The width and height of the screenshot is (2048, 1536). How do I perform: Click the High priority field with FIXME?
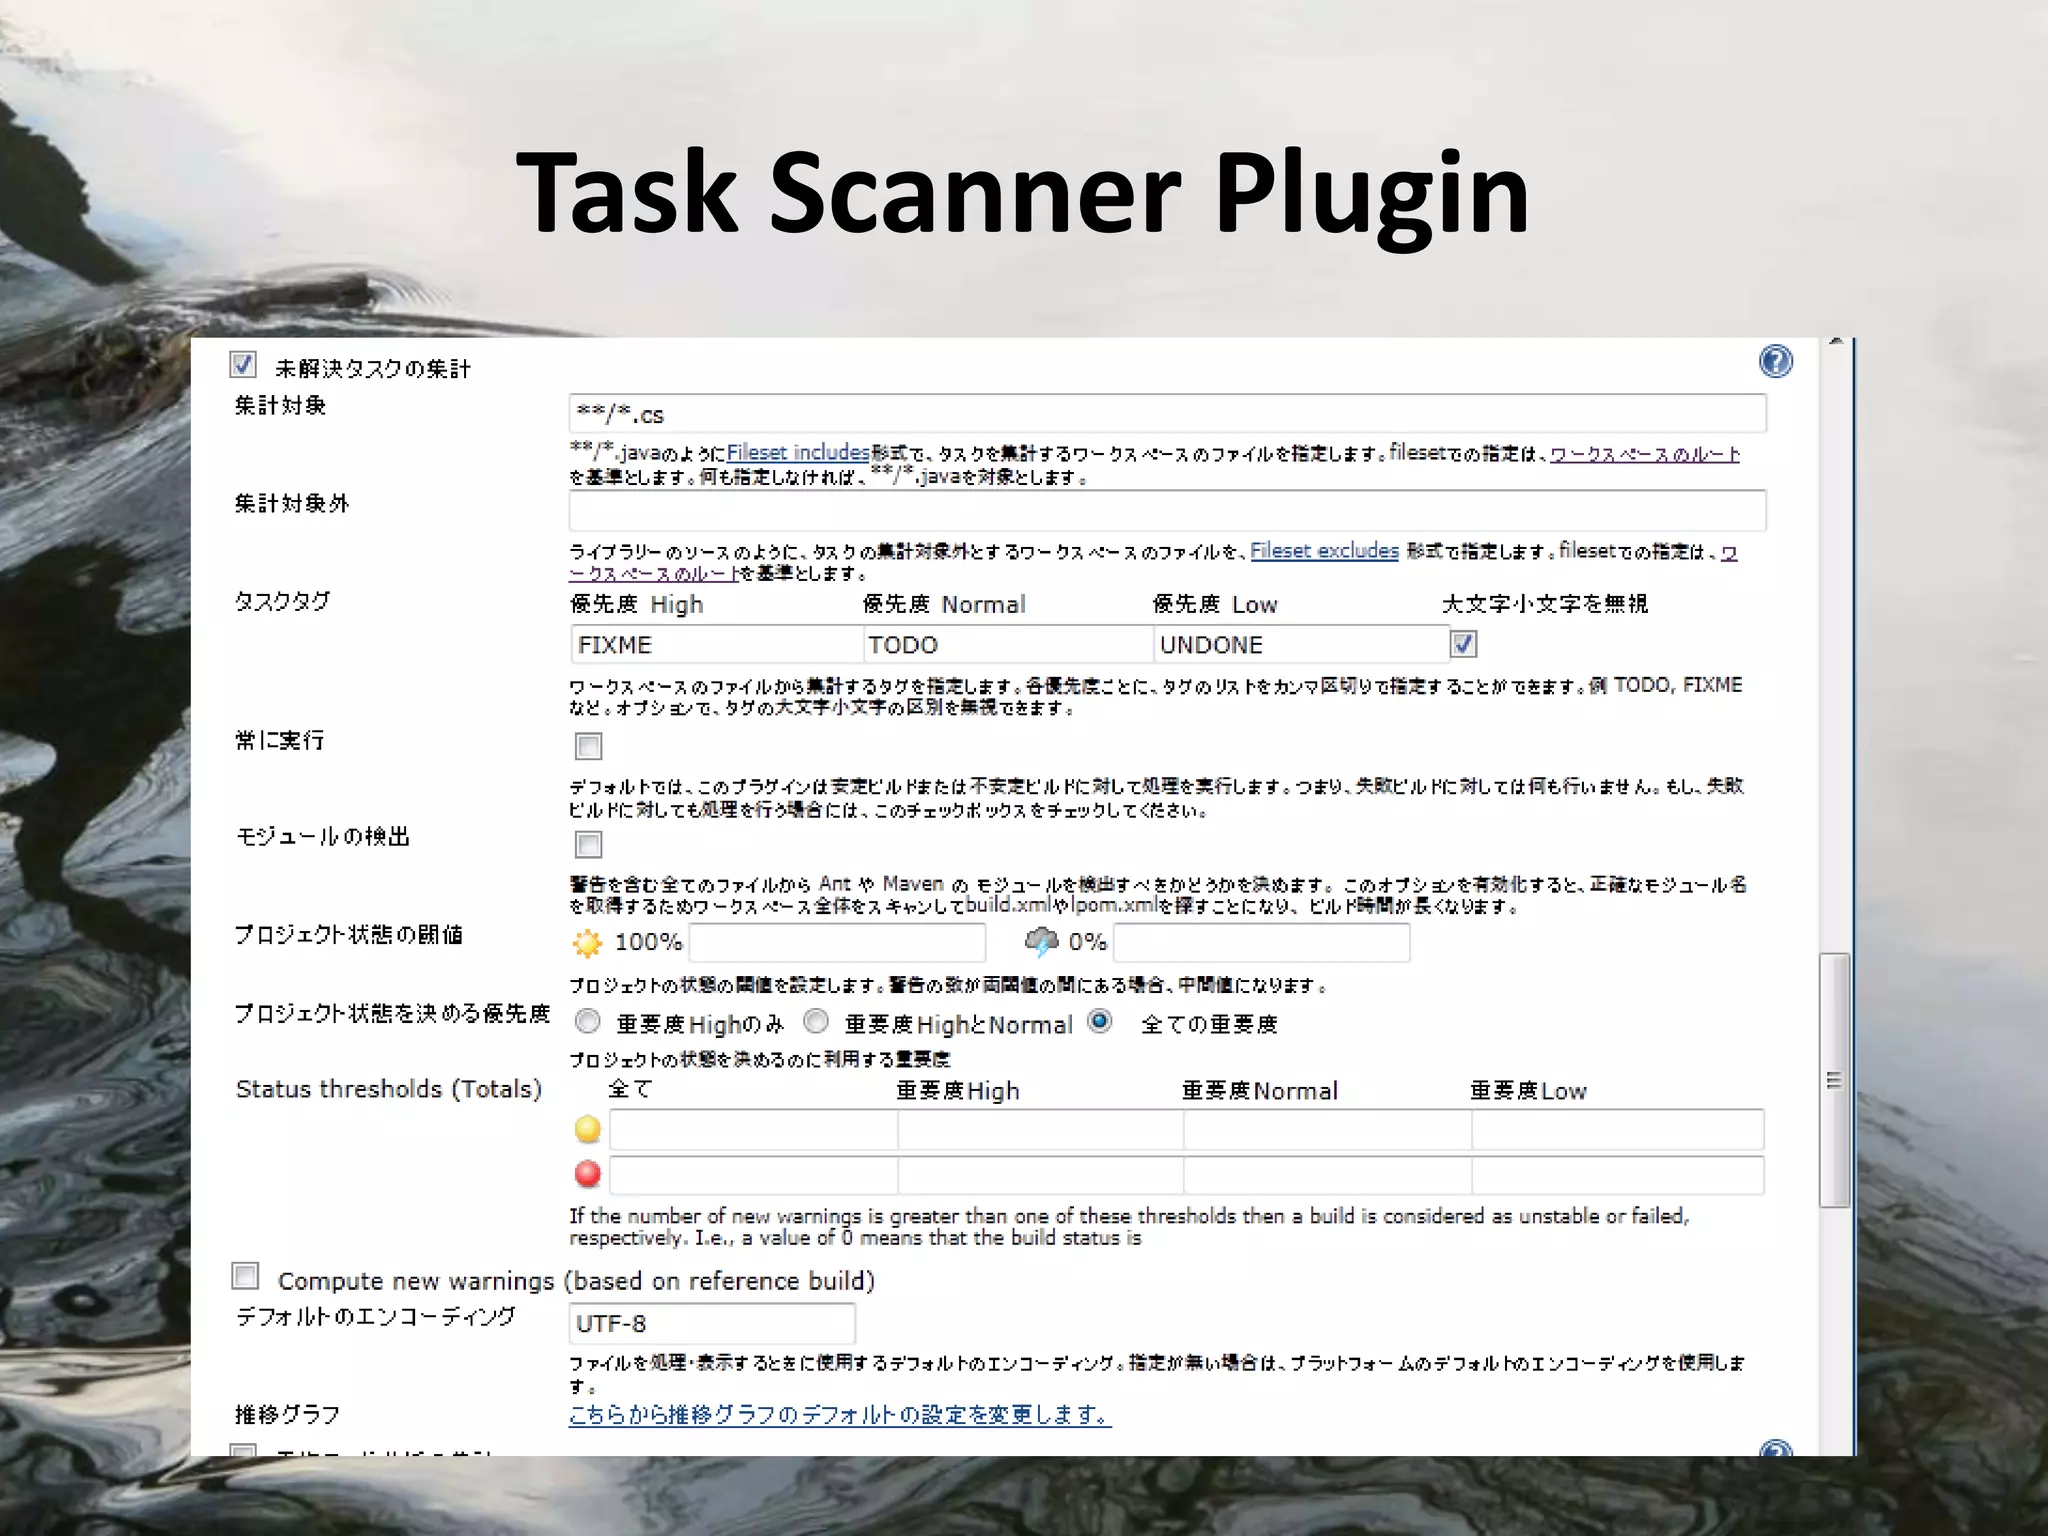(x=717, y=645)
